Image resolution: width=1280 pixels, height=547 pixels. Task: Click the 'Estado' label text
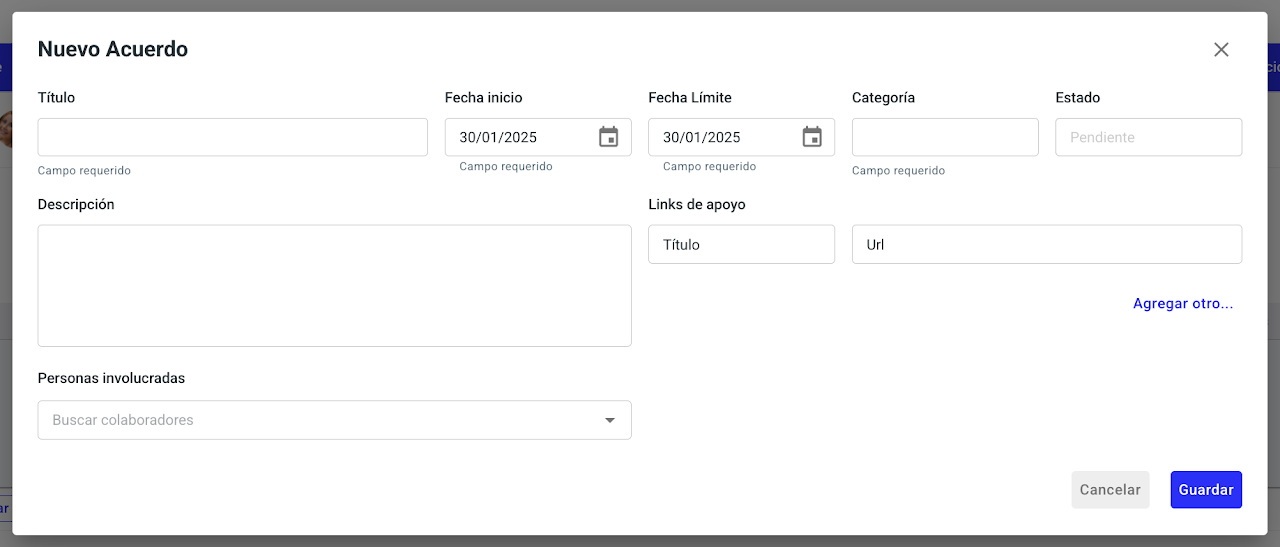[1077, 98]
